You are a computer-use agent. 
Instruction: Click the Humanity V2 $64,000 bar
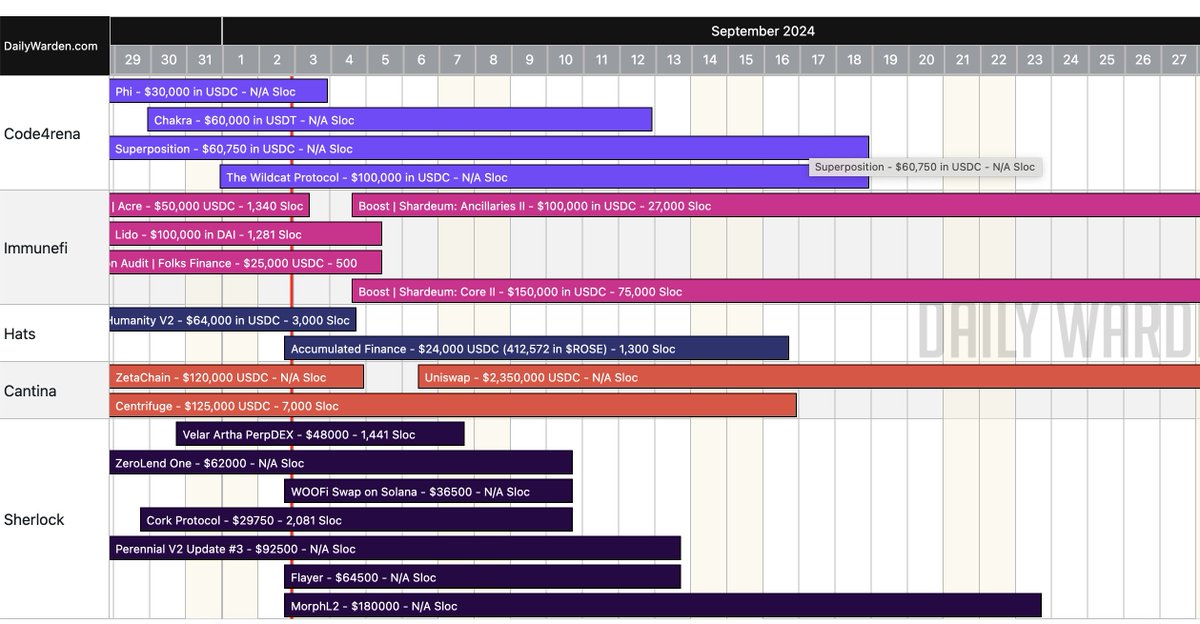(x=233, y=320)
